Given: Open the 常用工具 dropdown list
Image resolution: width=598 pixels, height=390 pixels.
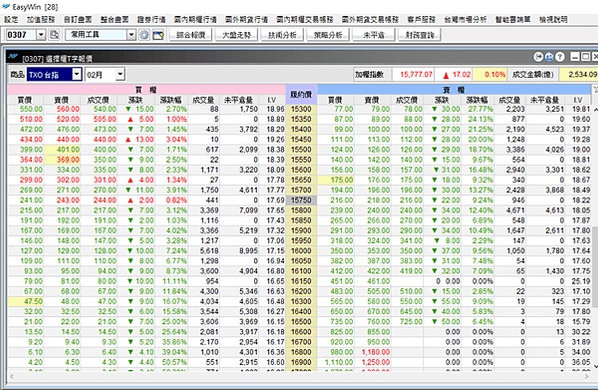Looking at the screenshot, I should click(x=131, y=35).
